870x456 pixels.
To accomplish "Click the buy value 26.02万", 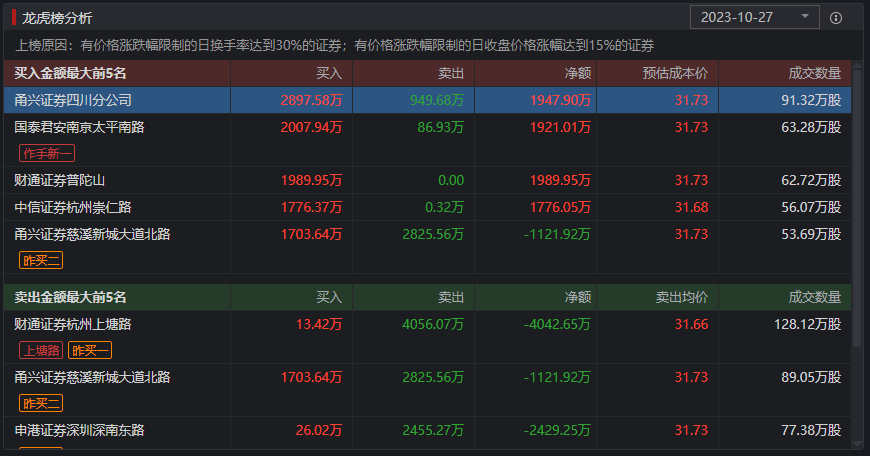I will click(319, 430).
